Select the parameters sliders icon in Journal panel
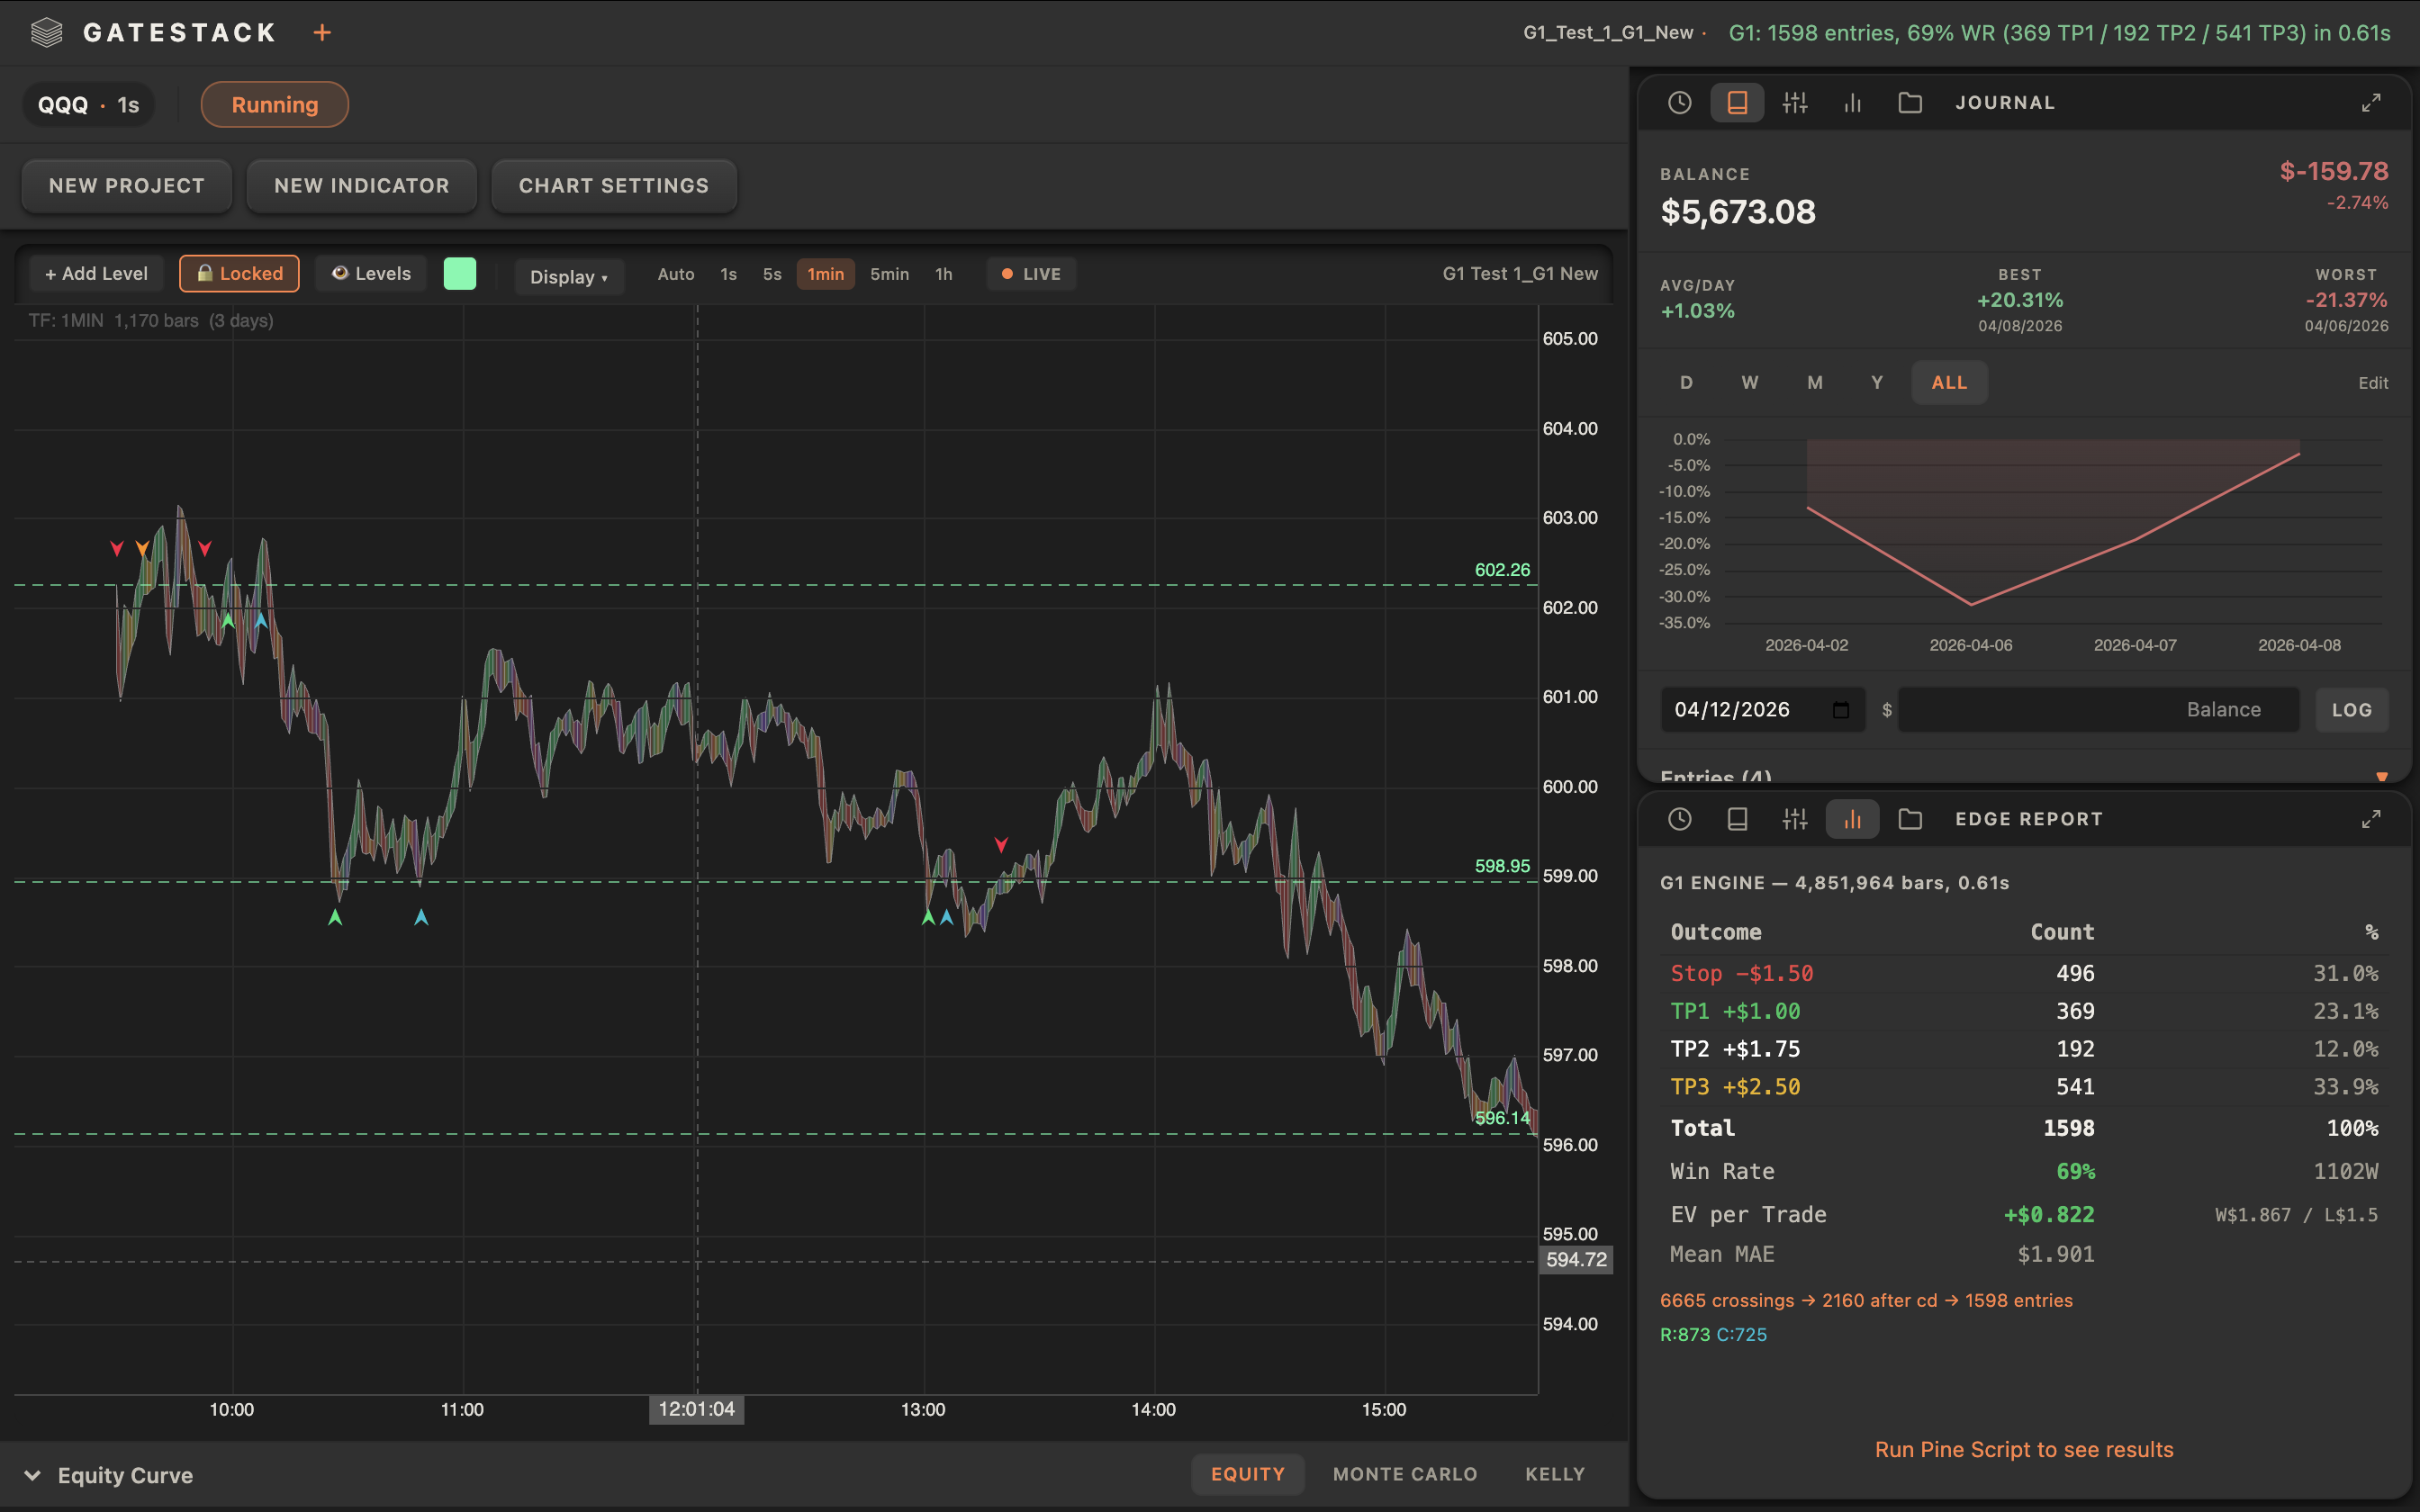2420x1512 pixels. [x=1794, y=102]
